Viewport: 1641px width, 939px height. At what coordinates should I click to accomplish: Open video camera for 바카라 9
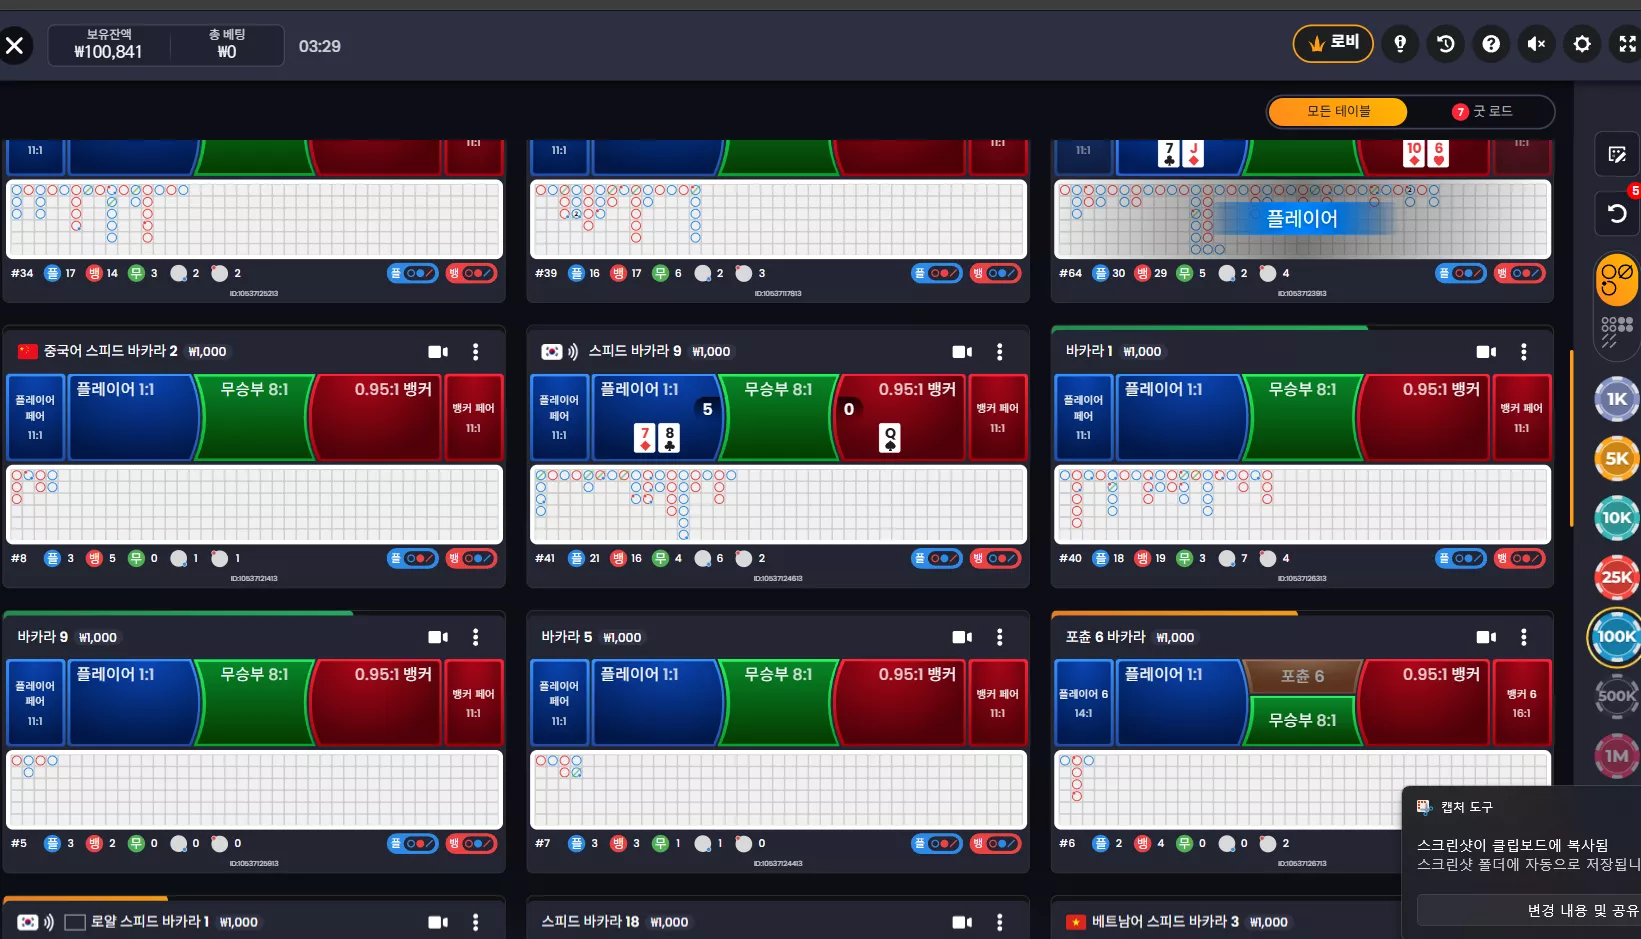[x=438, y=637]
